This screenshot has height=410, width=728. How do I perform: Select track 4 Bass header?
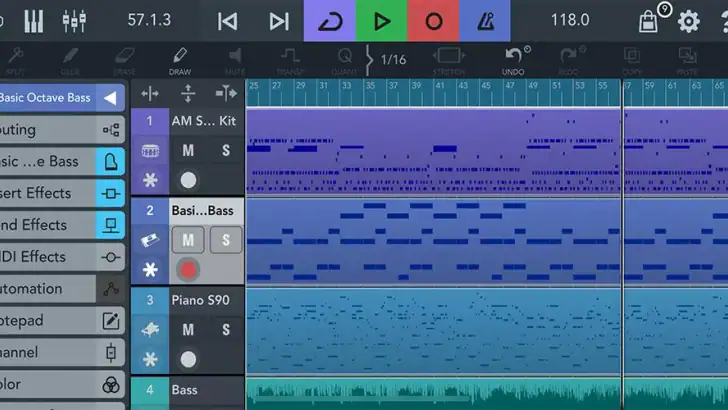click(x=188, y=390)
